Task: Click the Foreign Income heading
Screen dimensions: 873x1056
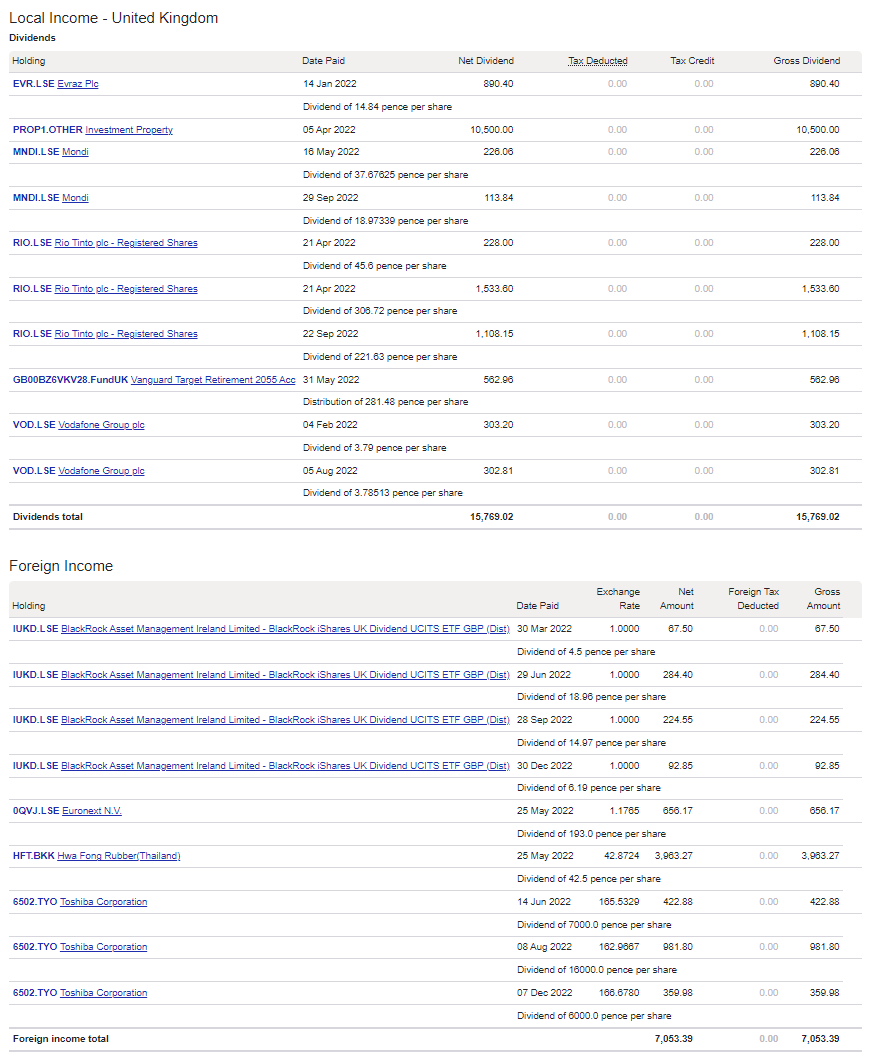Action: click(61, 566)
